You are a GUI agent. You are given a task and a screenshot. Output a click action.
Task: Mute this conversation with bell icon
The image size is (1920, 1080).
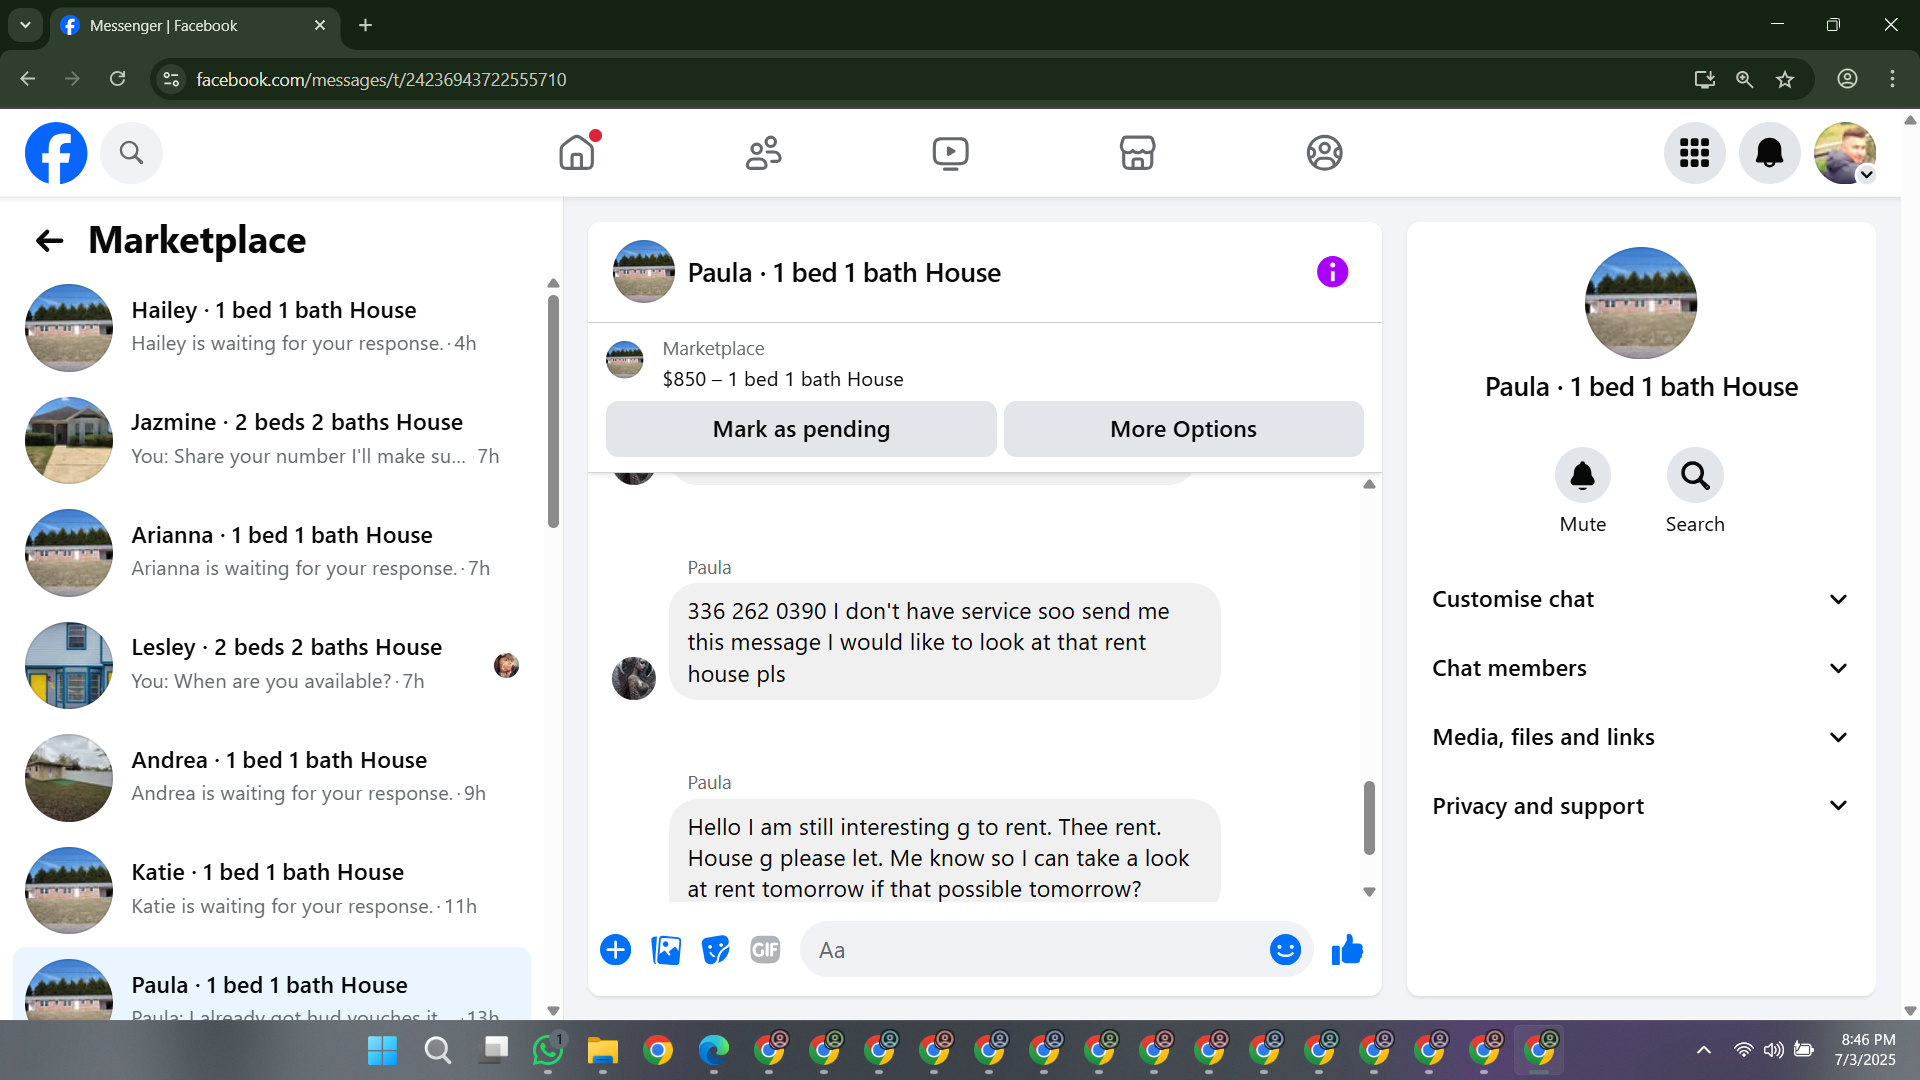(1582, 476)
